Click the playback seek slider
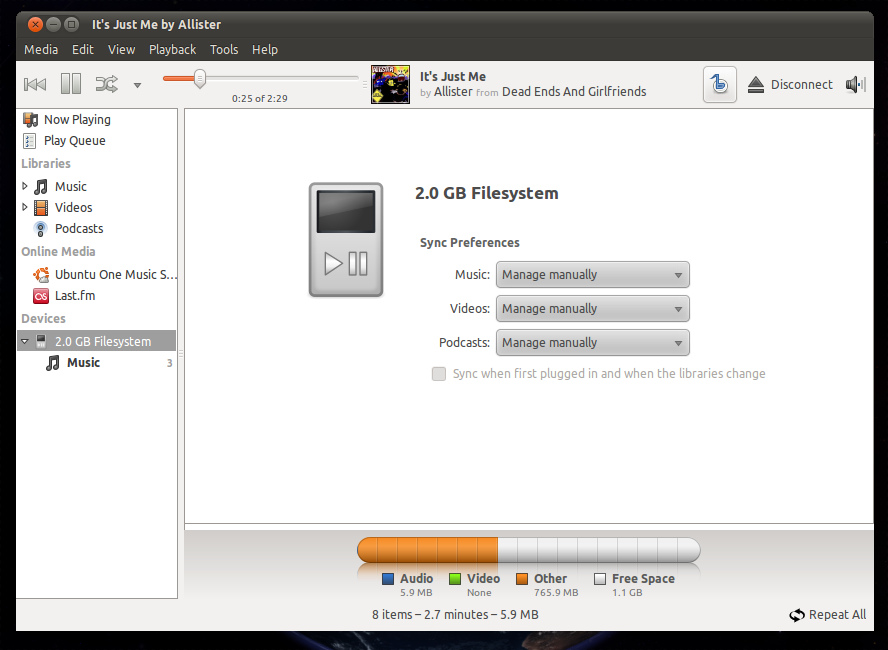Image resolution: width=888 pixels, height=650 pixels. [260, 78]
